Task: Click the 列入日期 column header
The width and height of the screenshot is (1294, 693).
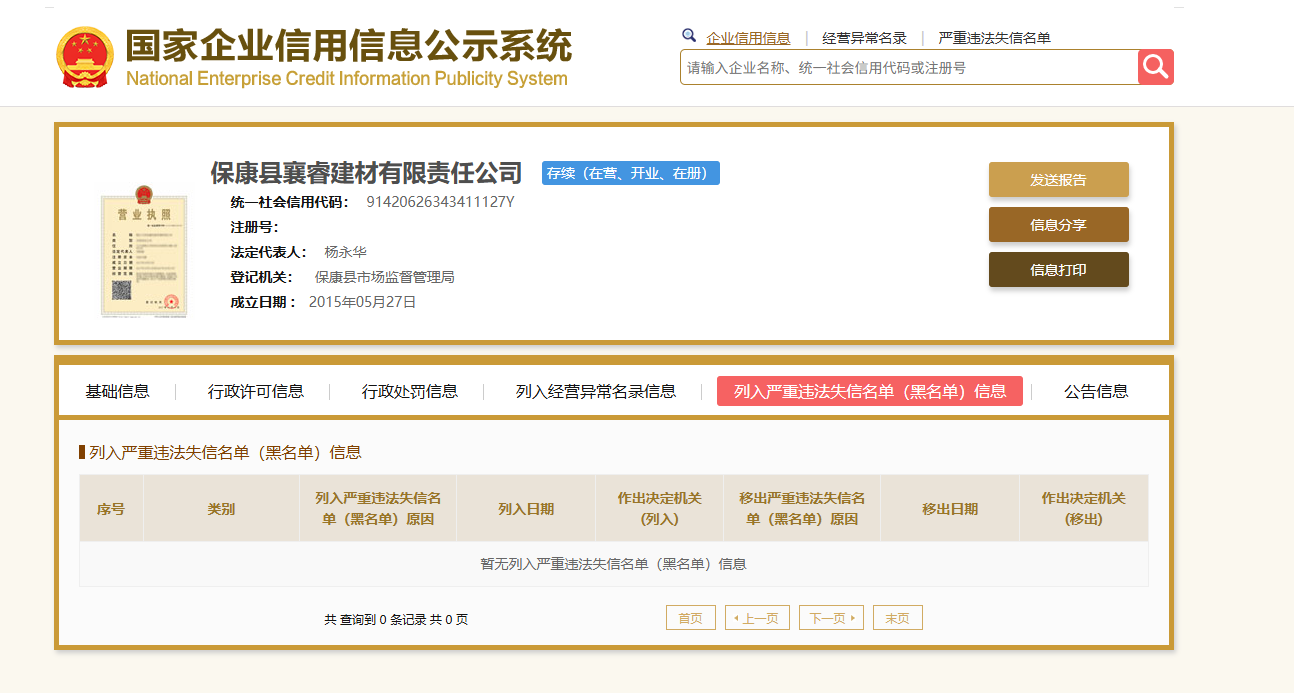Action: 526,509
